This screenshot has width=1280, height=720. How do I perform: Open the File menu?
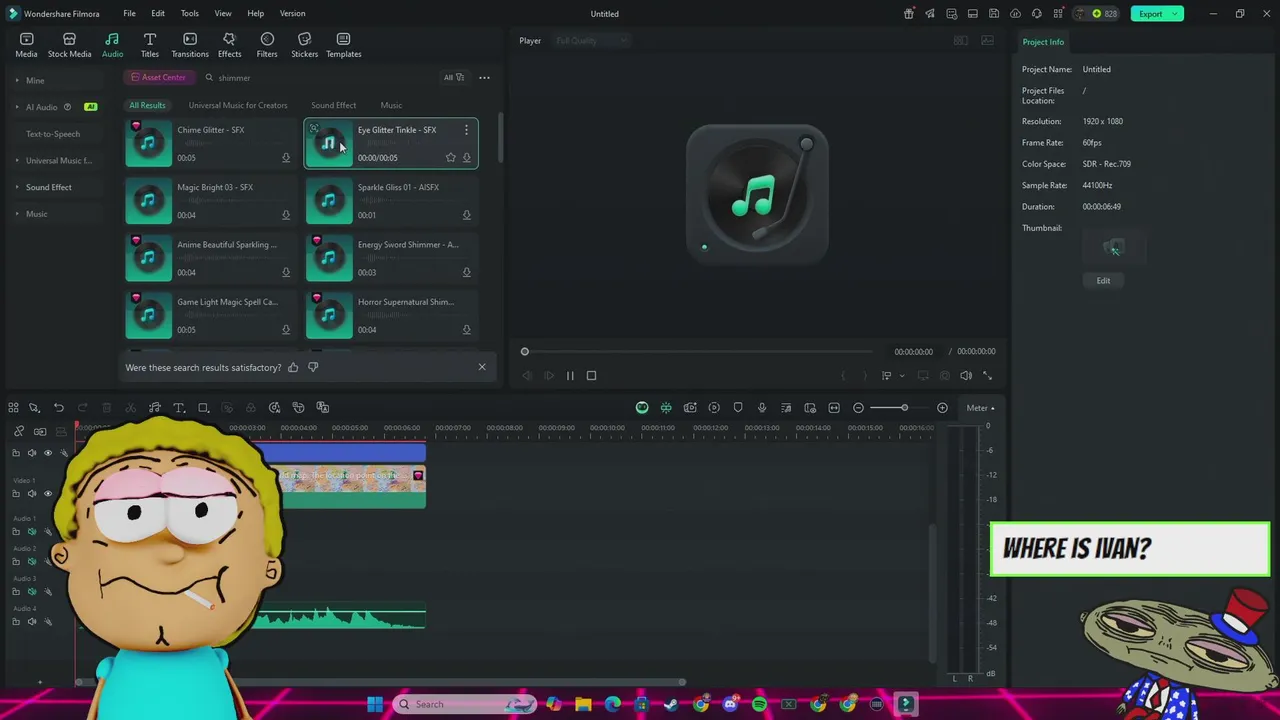129,14
